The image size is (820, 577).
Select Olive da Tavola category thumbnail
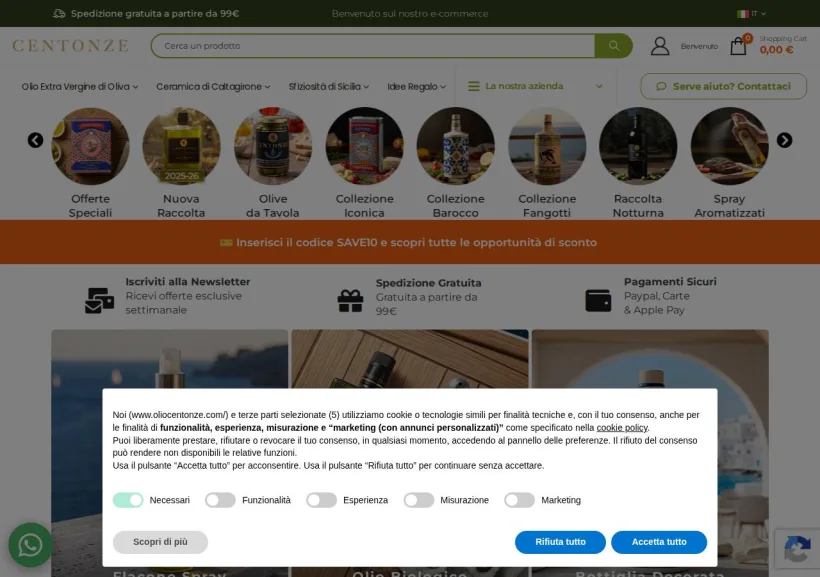point(273,146)
